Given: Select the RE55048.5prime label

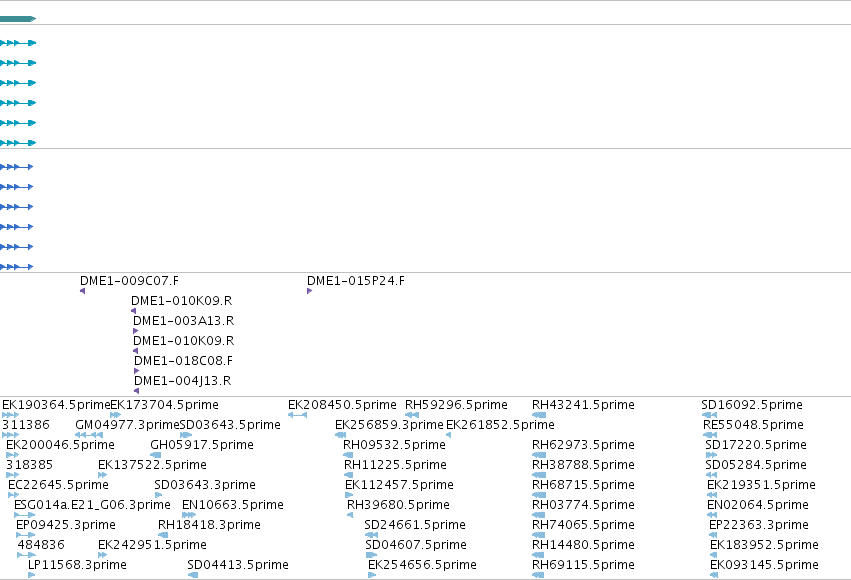Looking at the screenshot, I should 753,425.
